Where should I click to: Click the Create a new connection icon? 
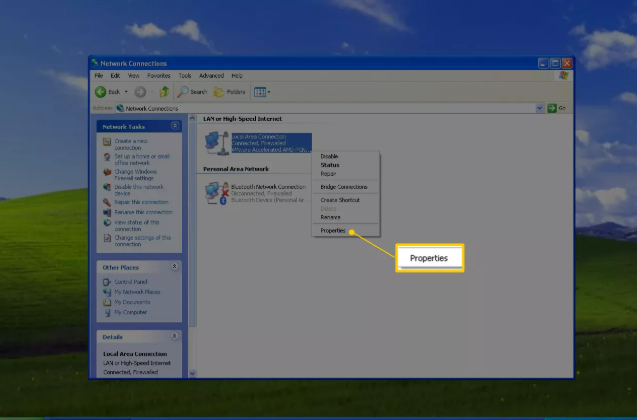(x=107, y=142)
